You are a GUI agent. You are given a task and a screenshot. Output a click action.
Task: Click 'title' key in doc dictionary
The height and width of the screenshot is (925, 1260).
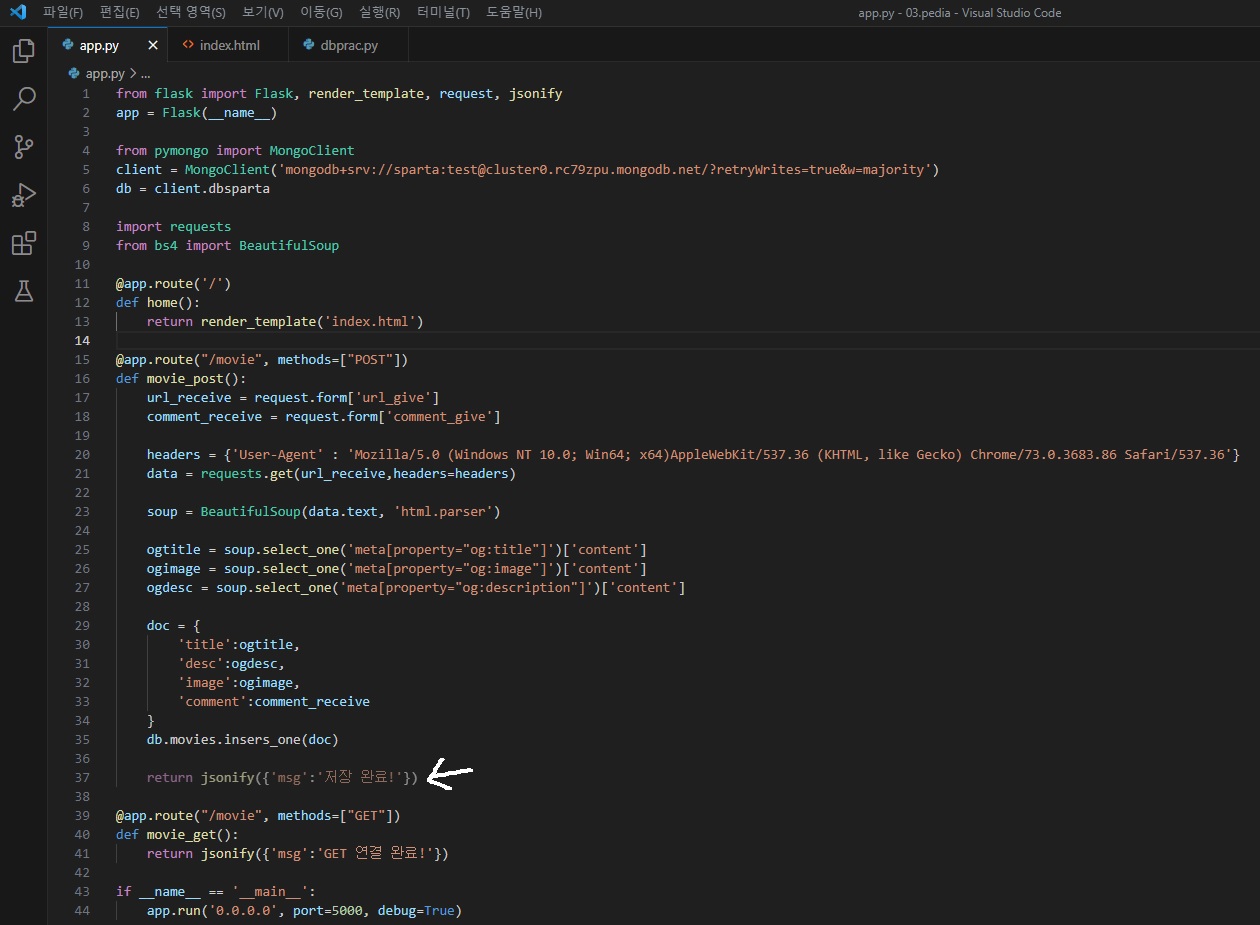(x=204, y=644)
